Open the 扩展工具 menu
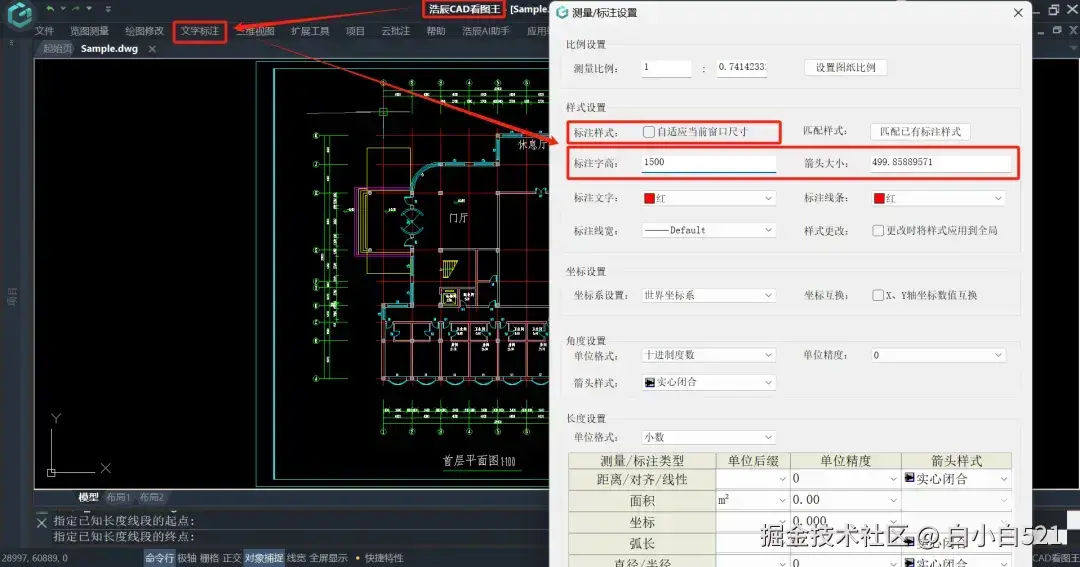 point(310,31)
